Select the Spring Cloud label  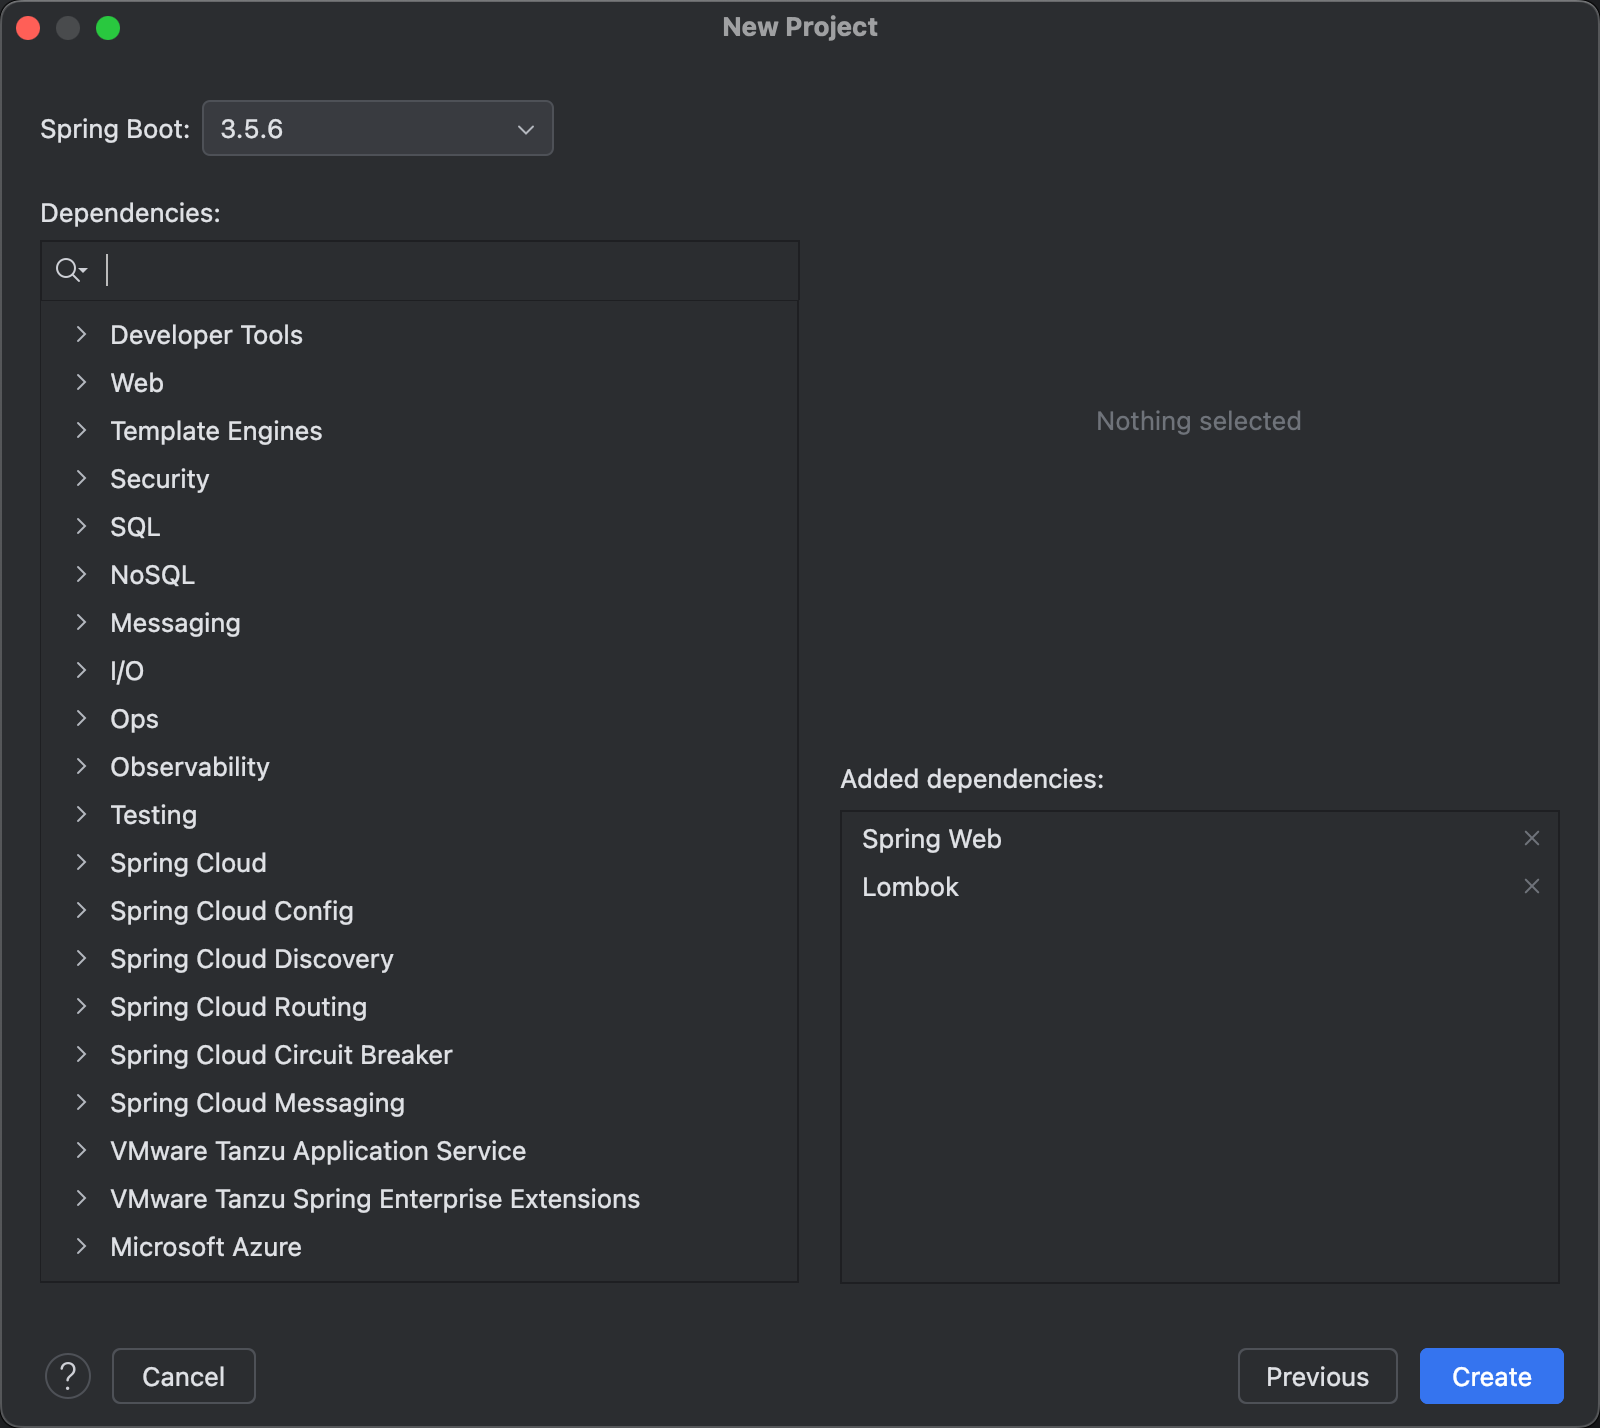[x=188, y=863]
